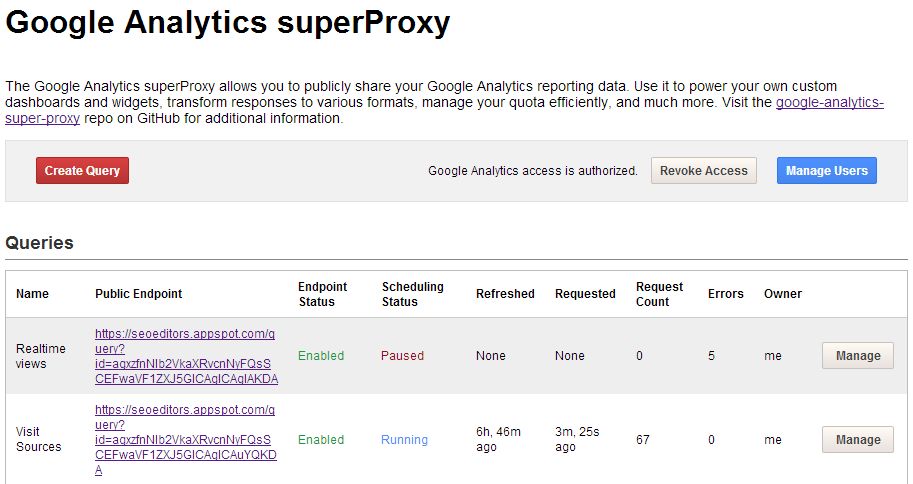913x484 pixels.
Task: Click the Running status of Visit Sources
Action: [404, 440]
